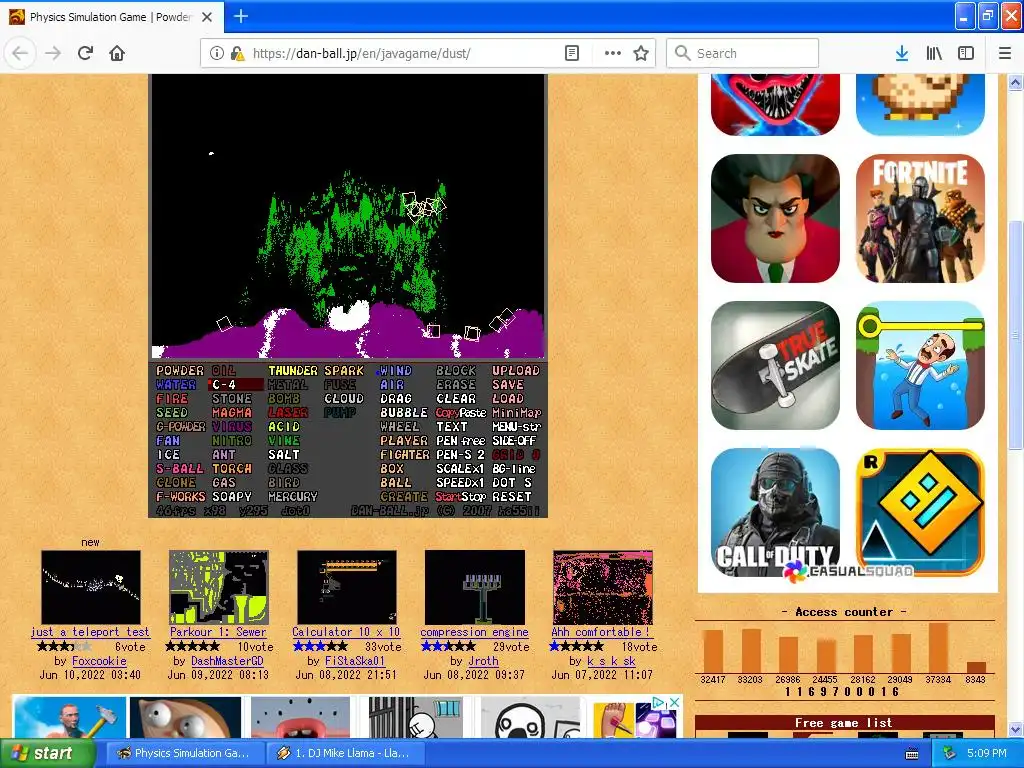Toggle BG-line background mode
The height and width of the screenshot is (768, 1024).
[x=514, y=469]
